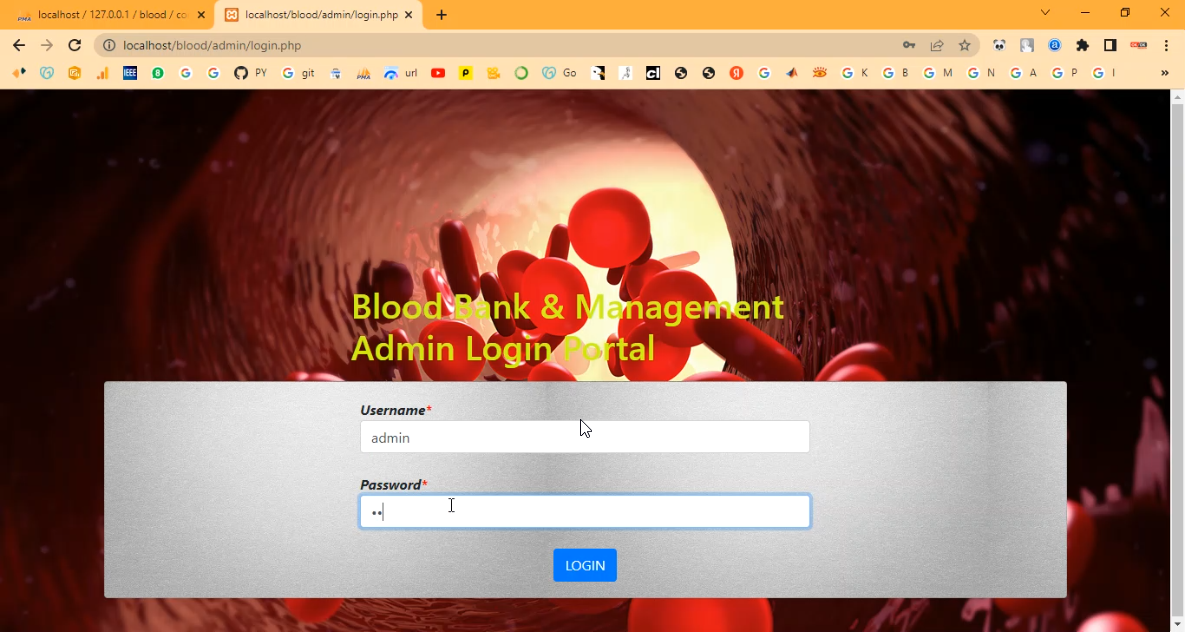
Task: Focus the Password input field
Action: 584,512
